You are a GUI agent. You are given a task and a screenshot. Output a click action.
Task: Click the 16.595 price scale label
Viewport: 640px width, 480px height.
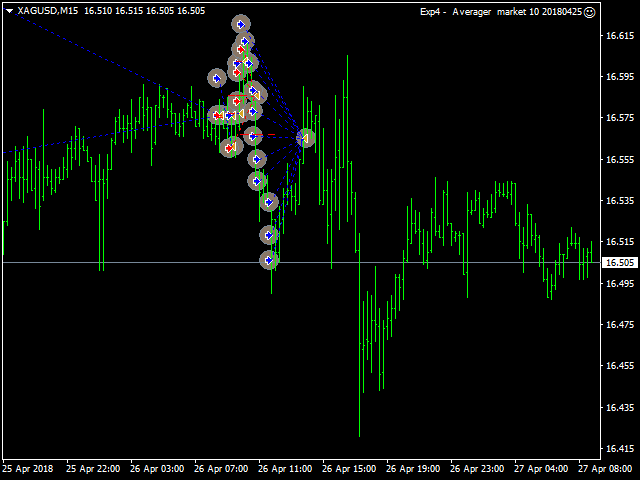[620, 77]
